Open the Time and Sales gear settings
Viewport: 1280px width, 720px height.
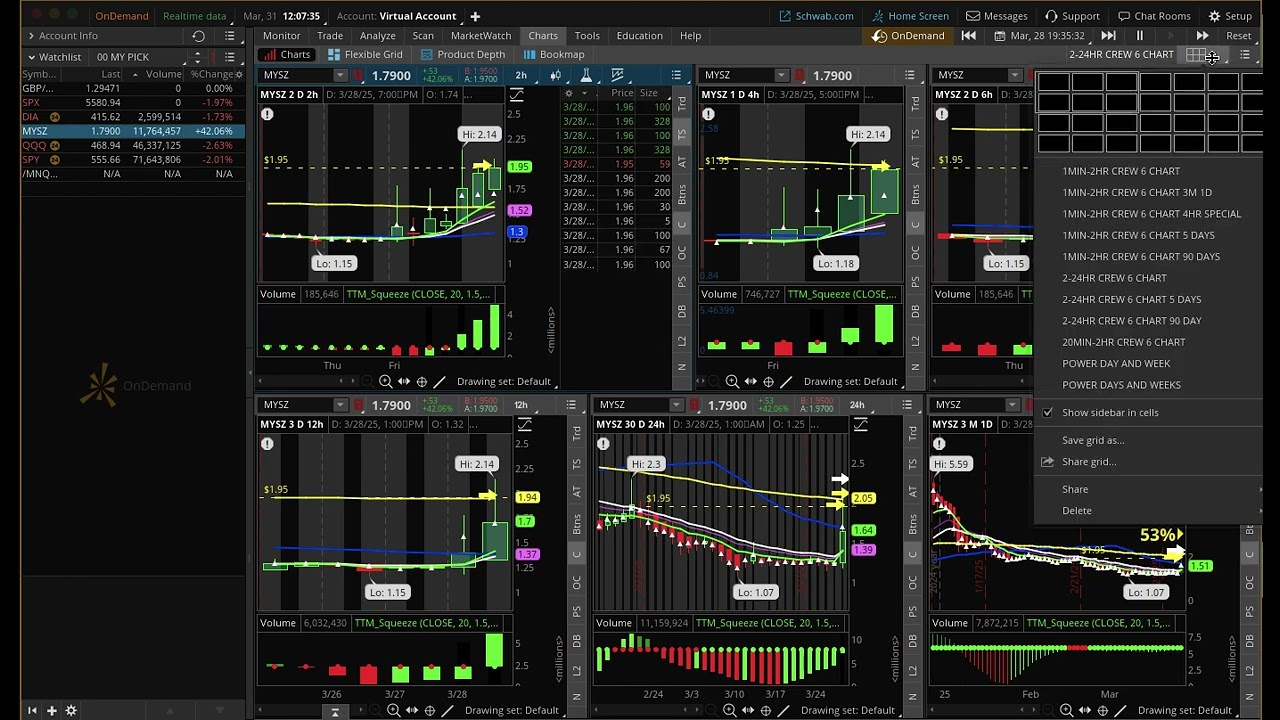pos(570,94)
